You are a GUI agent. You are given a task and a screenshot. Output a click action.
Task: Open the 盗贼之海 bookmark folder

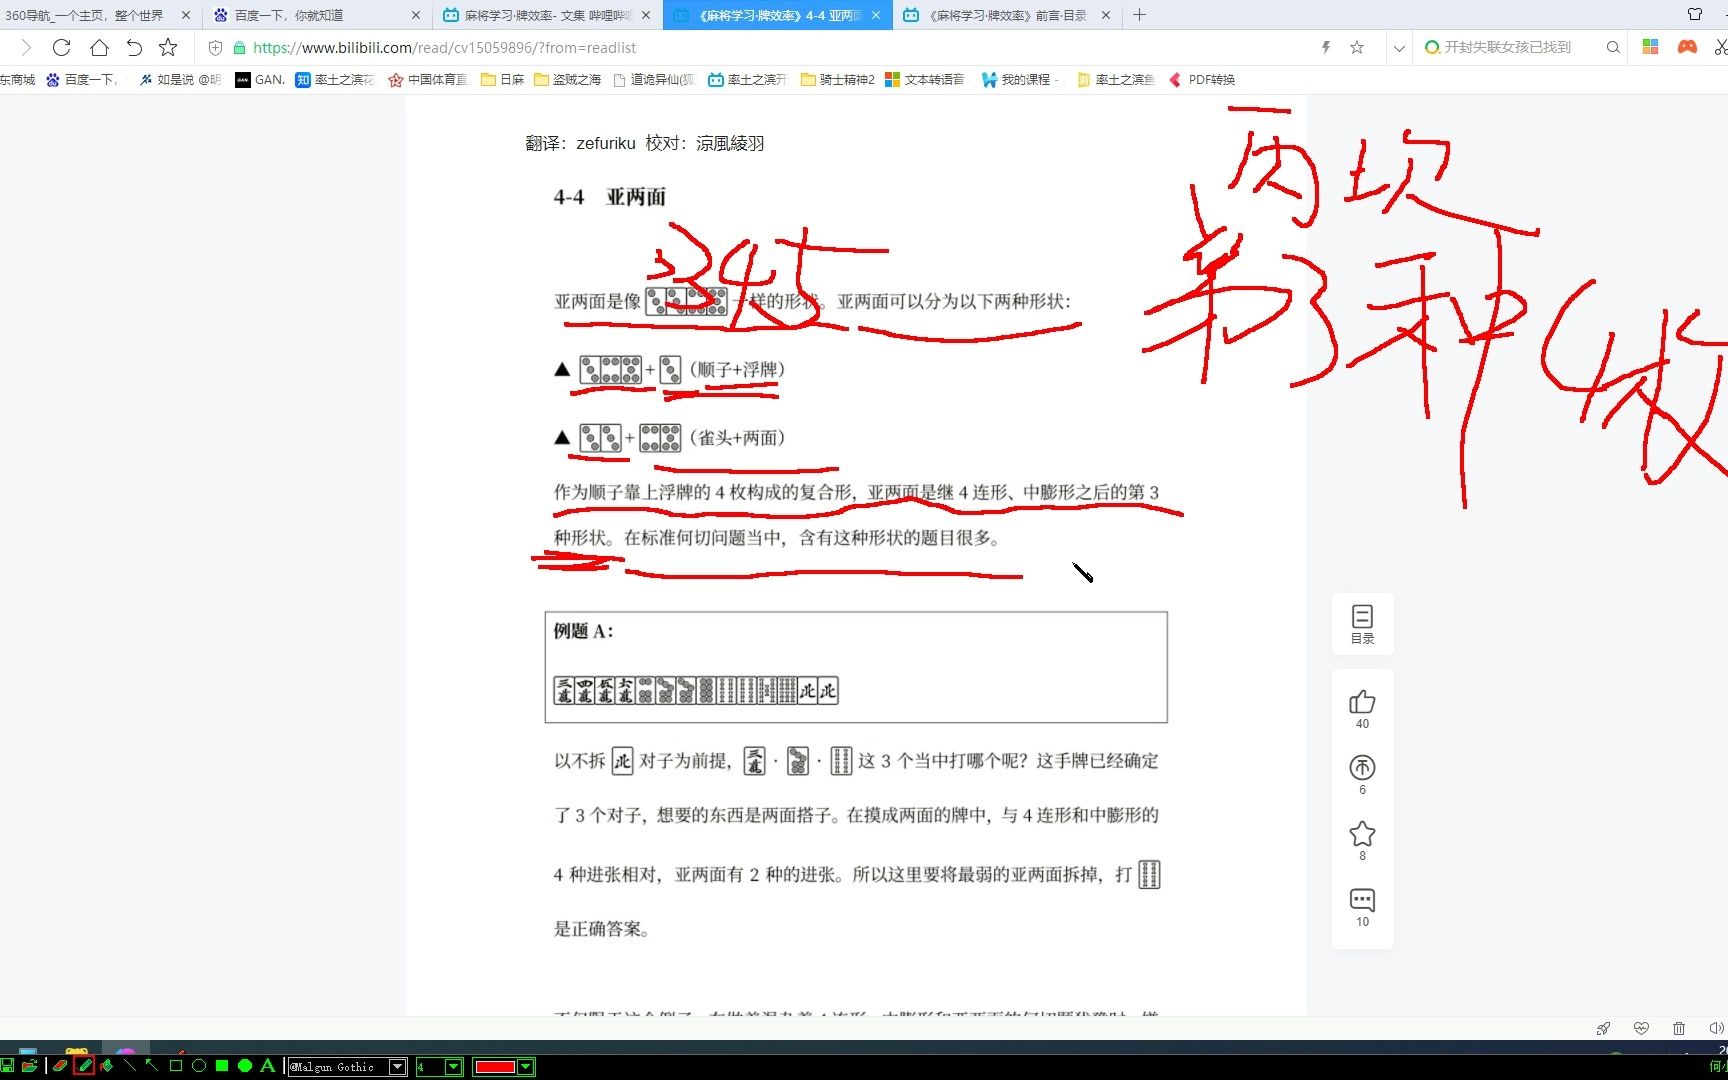567,79
